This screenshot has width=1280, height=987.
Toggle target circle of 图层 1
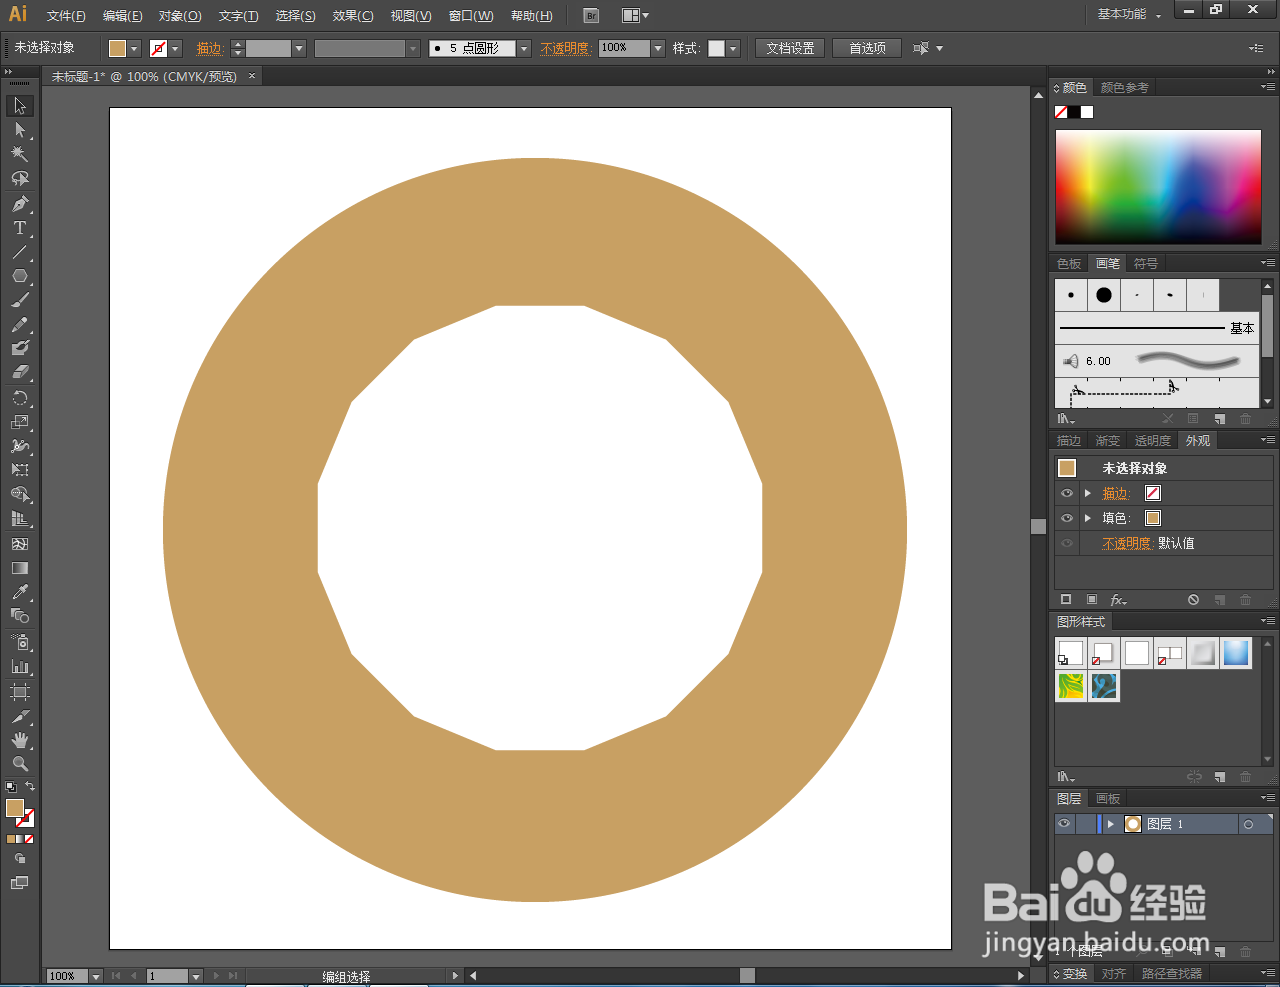(x=1248, y=824)
